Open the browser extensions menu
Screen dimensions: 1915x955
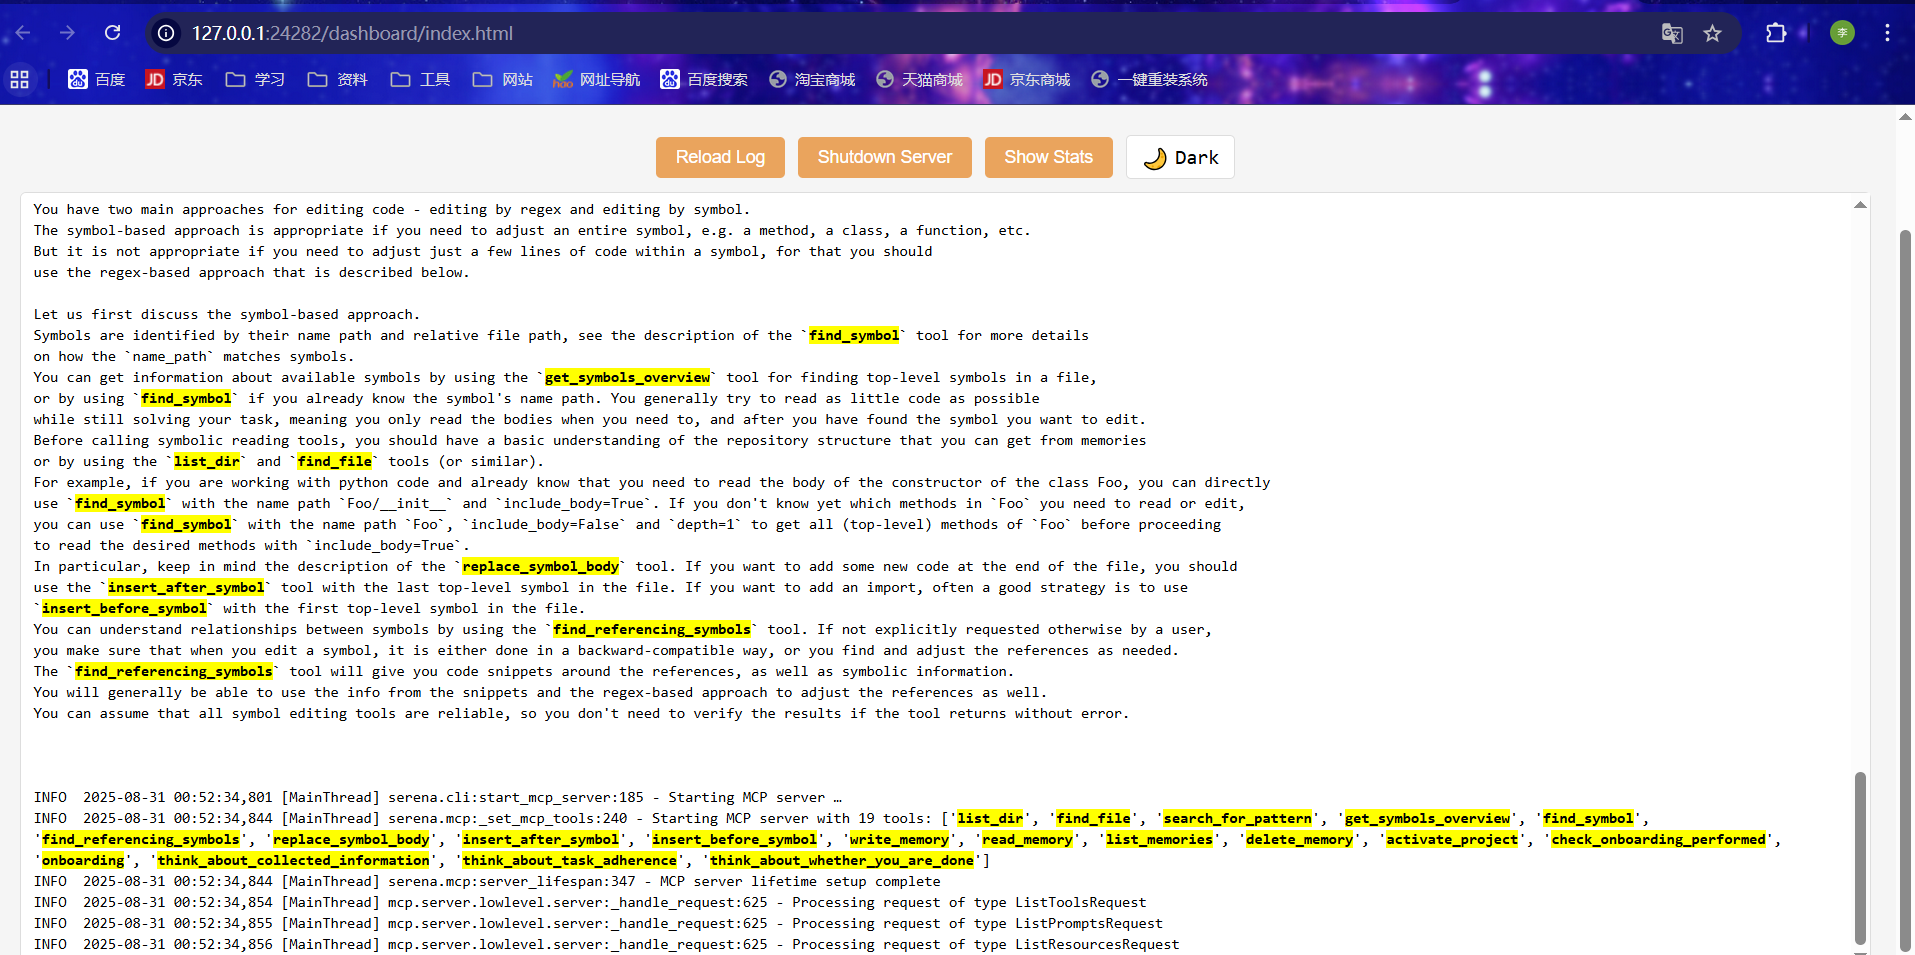[x=1776, y=33]
